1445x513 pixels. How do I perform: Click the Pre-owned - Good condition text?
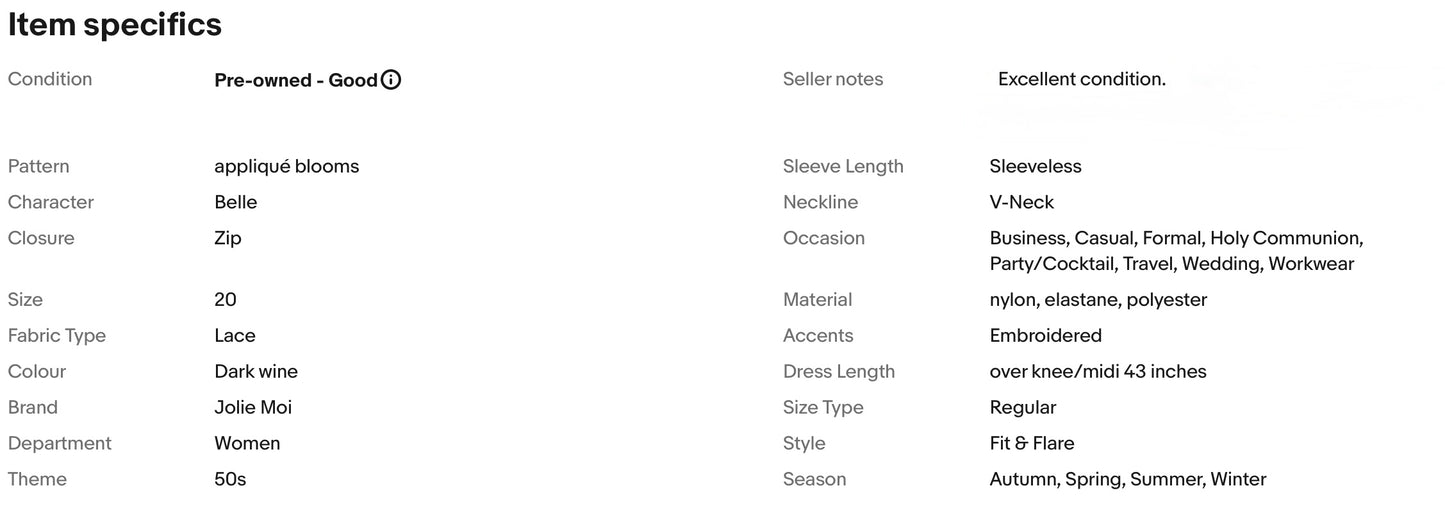[296, 80]
